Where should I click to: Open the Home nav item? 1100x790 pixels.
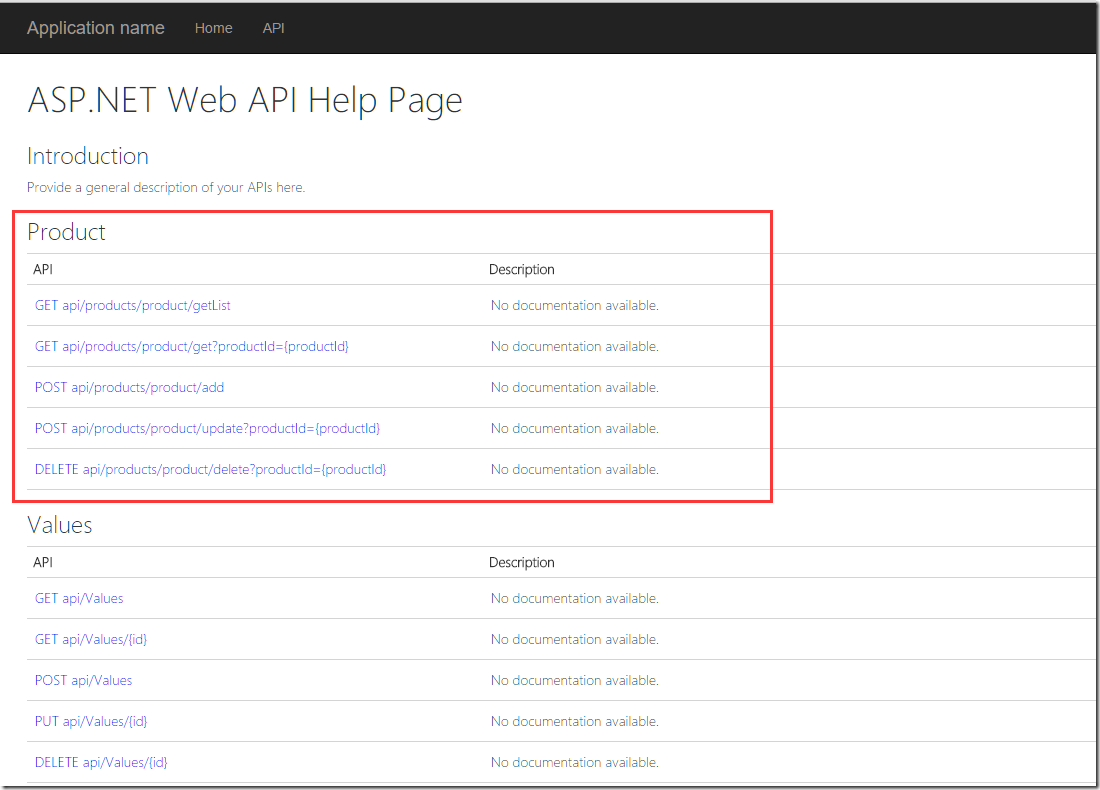click(x=213, y=28)
